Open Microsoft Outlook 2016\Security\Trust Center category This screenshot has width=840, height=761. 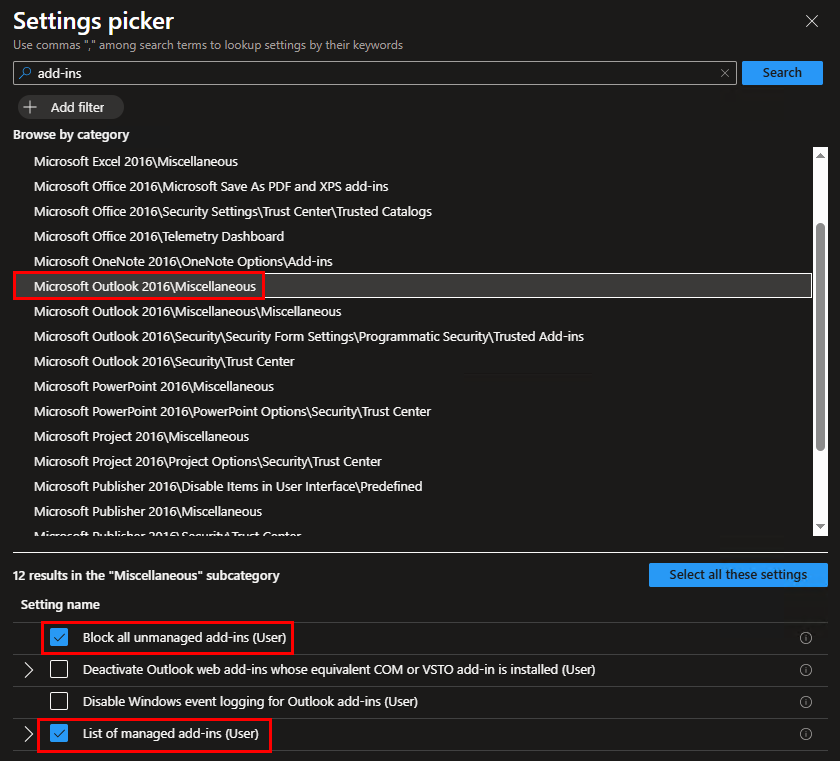(x=164, y=361)
